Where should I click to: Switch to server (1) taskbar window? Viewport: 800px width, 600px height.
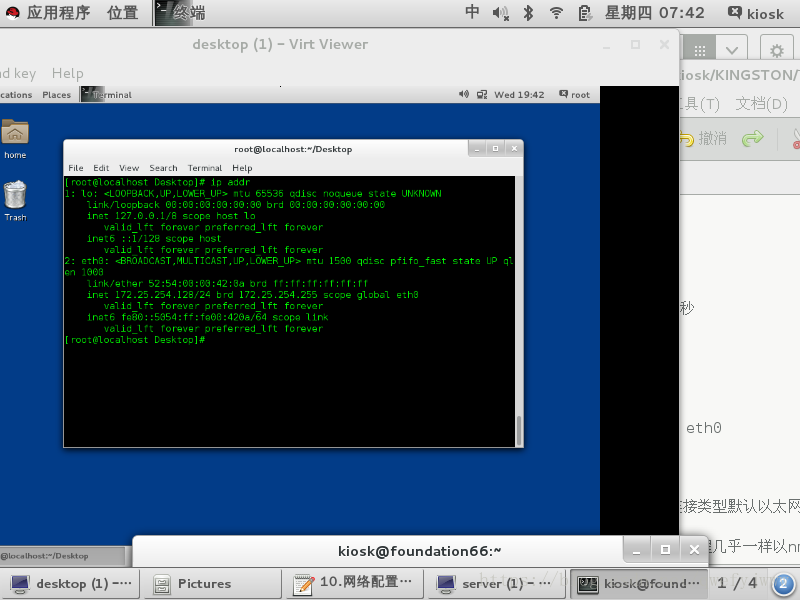[x=496, y=584]
